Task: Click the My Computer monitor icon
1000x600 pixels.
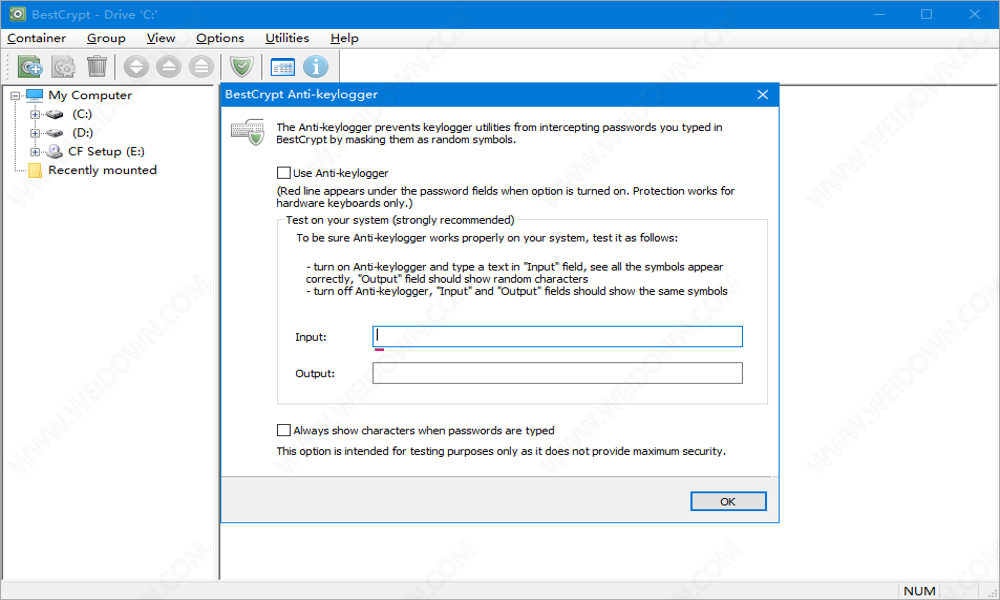Action: (34, 96)
